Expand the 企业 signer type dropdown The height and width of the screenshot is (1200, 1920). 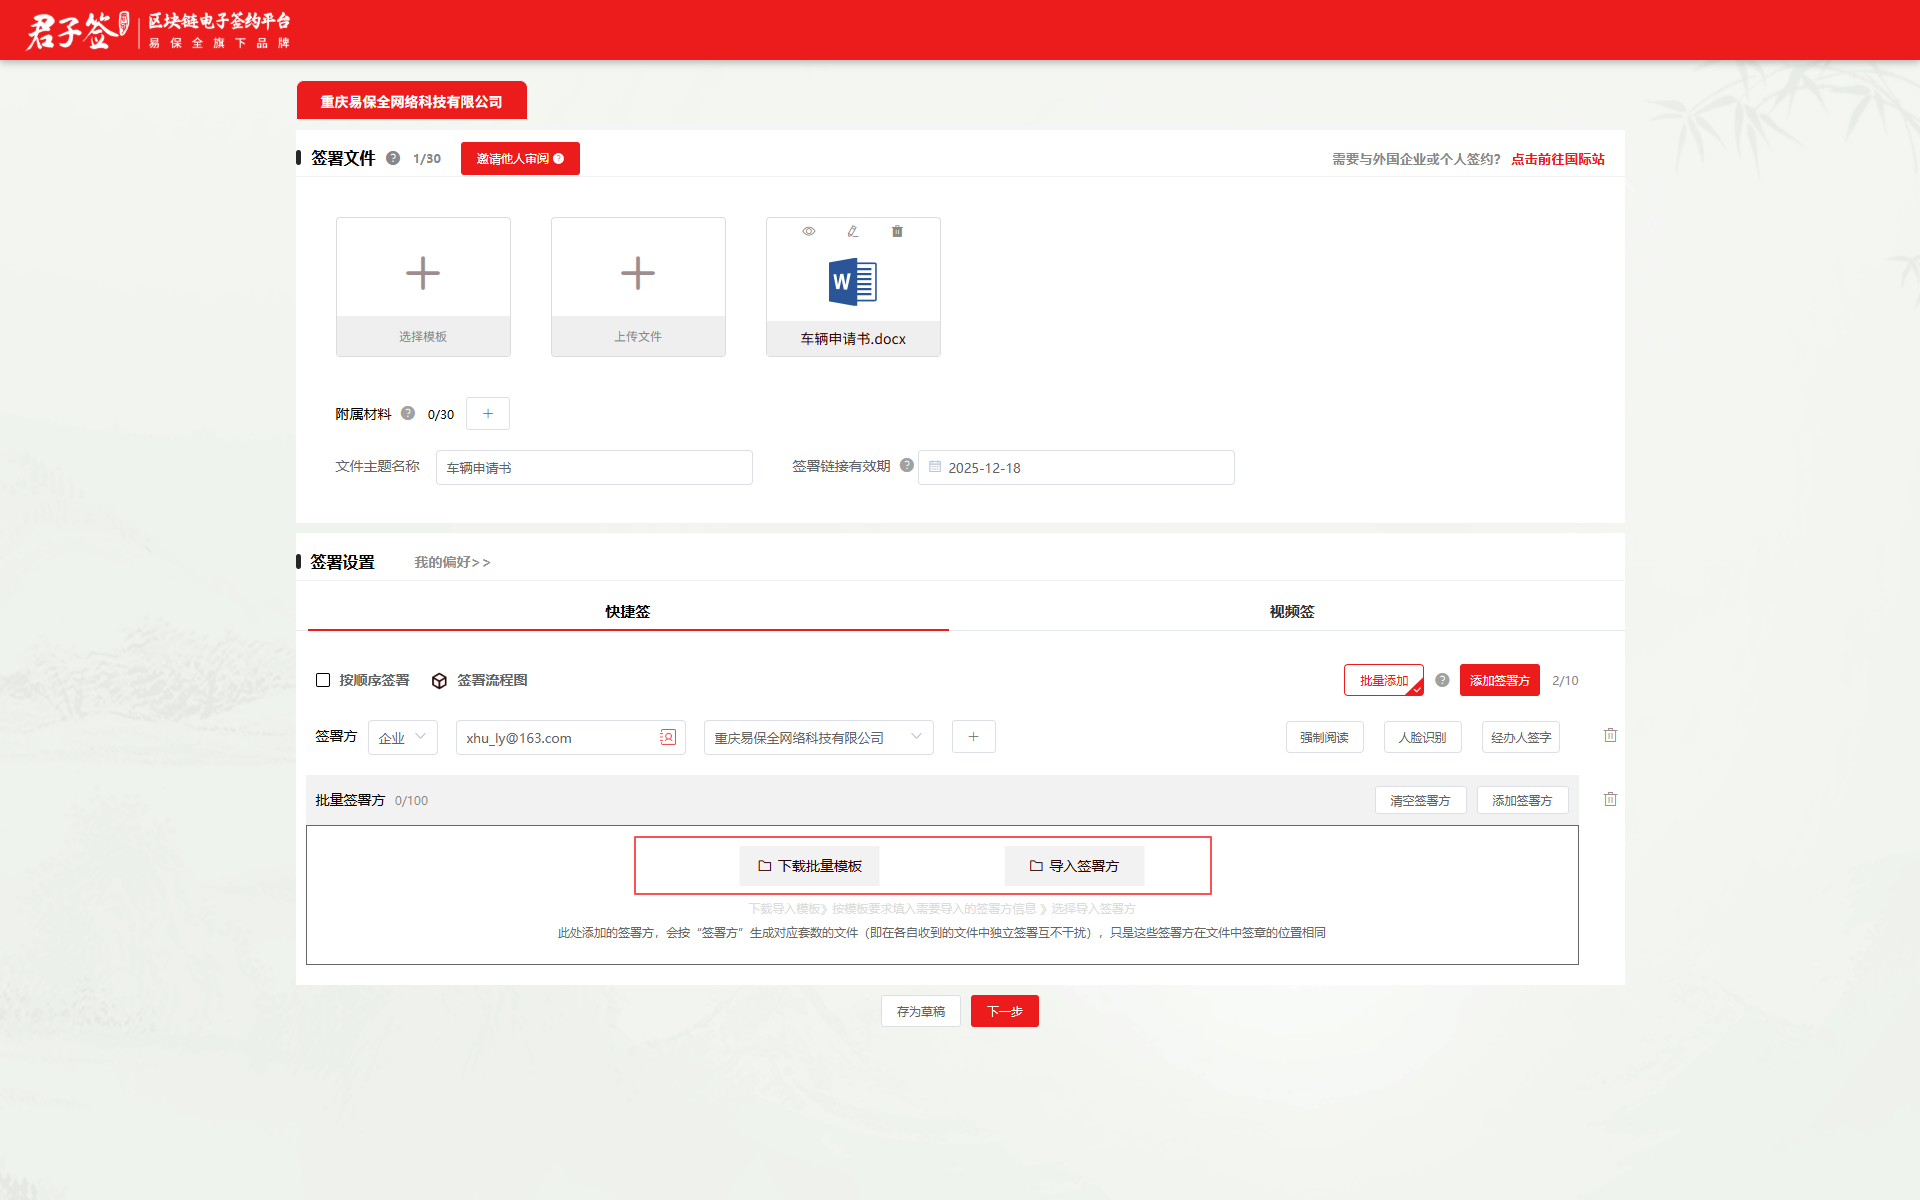pos(402,737)
